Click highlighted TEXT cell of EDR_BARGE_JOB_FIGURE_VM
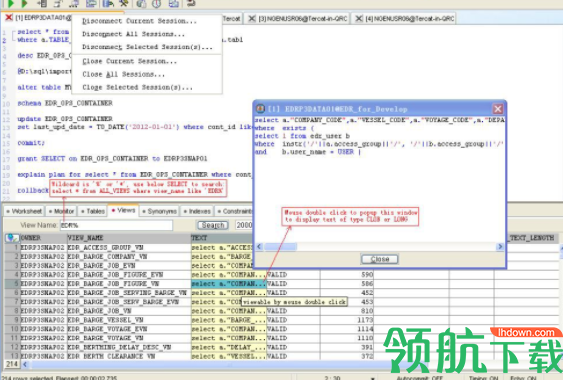This screenshot has height=380, width=563. (228, 284)
